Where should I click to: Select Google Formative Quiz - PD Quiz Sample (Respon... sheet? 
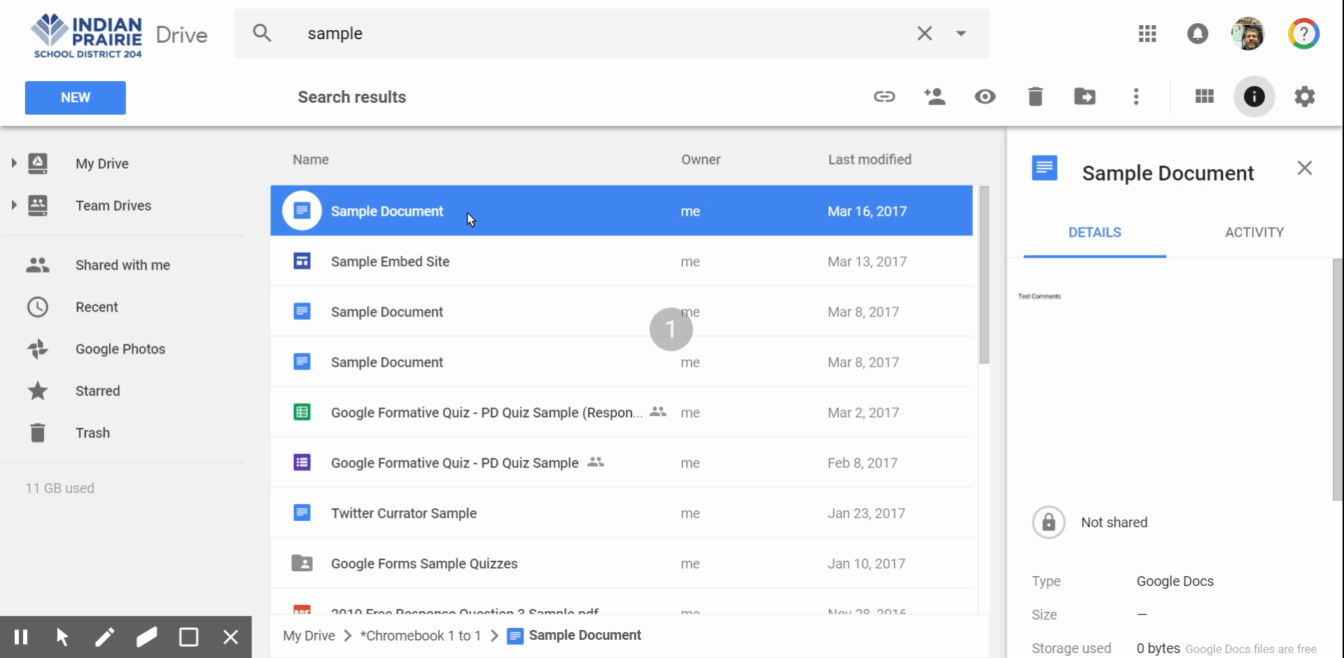[621, 412]
